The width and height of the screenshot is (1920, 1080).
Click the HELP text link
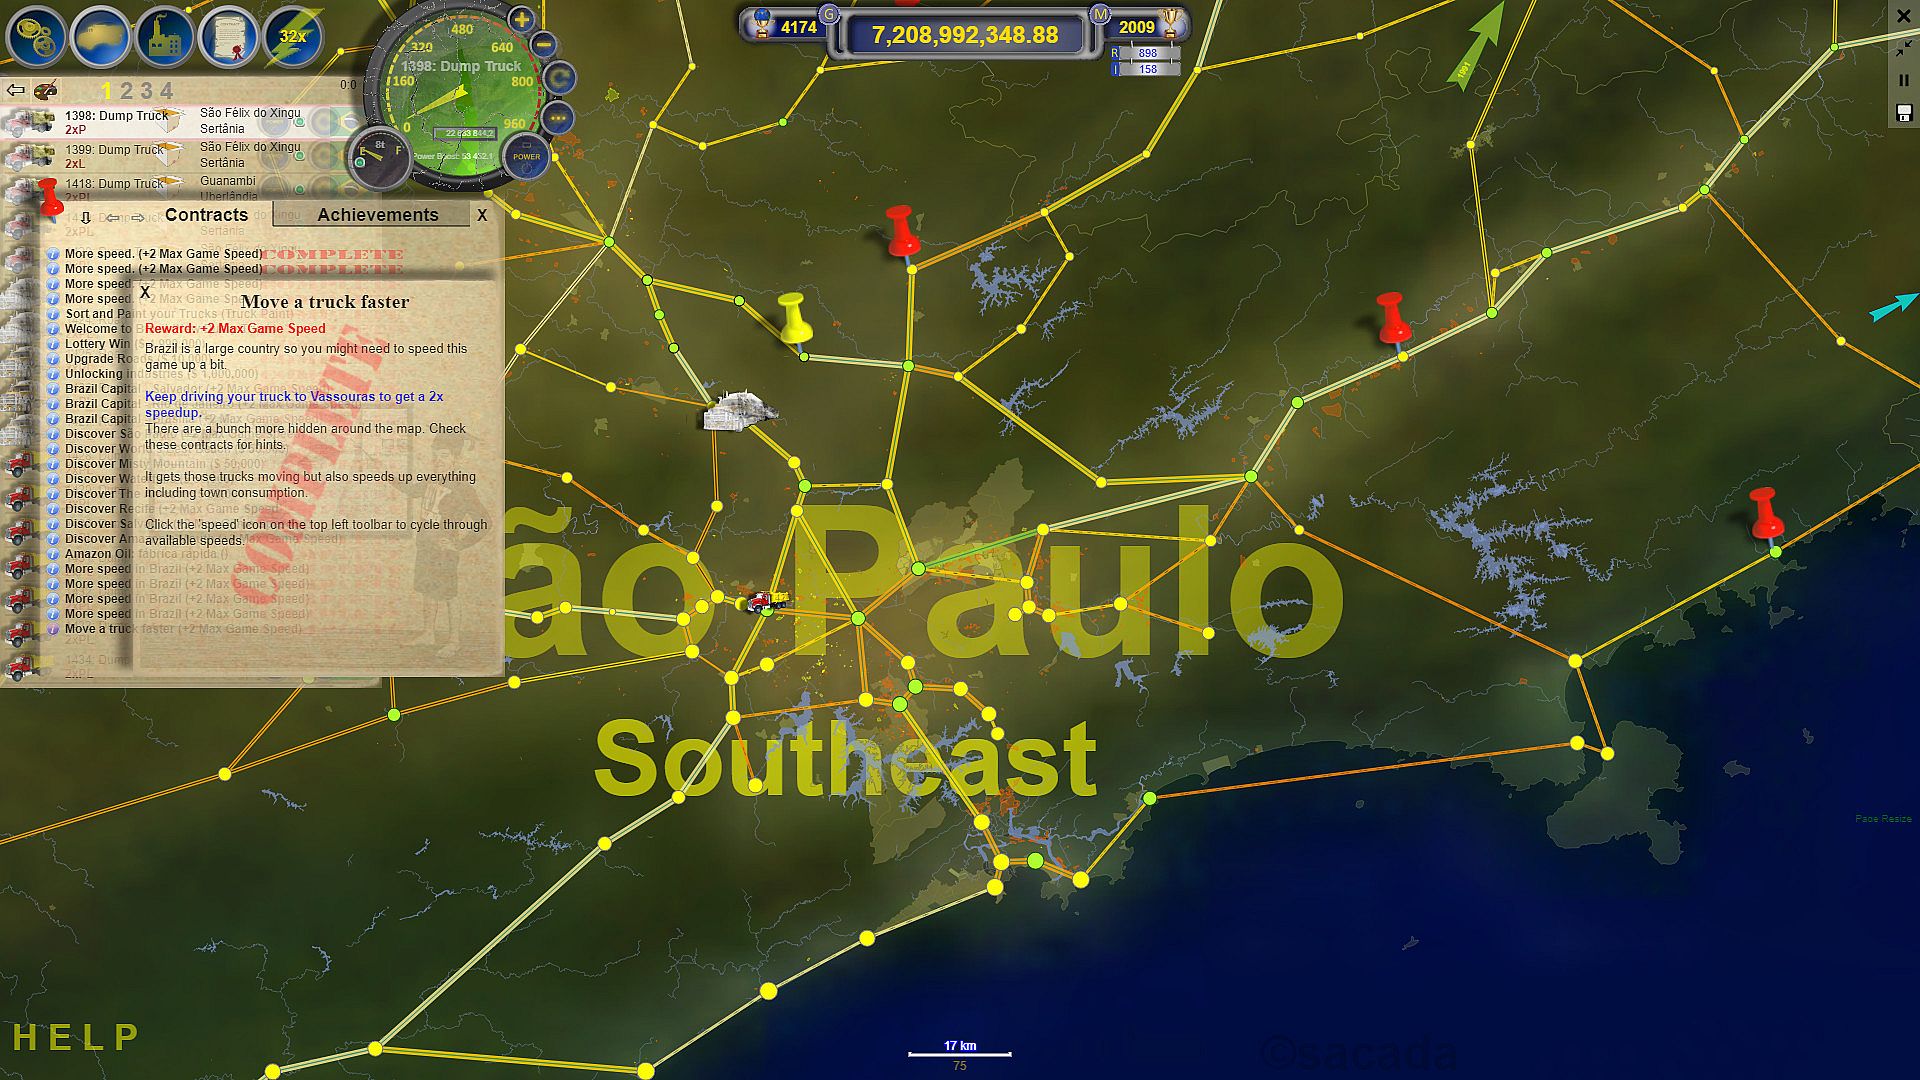[x=76, y=1037]
